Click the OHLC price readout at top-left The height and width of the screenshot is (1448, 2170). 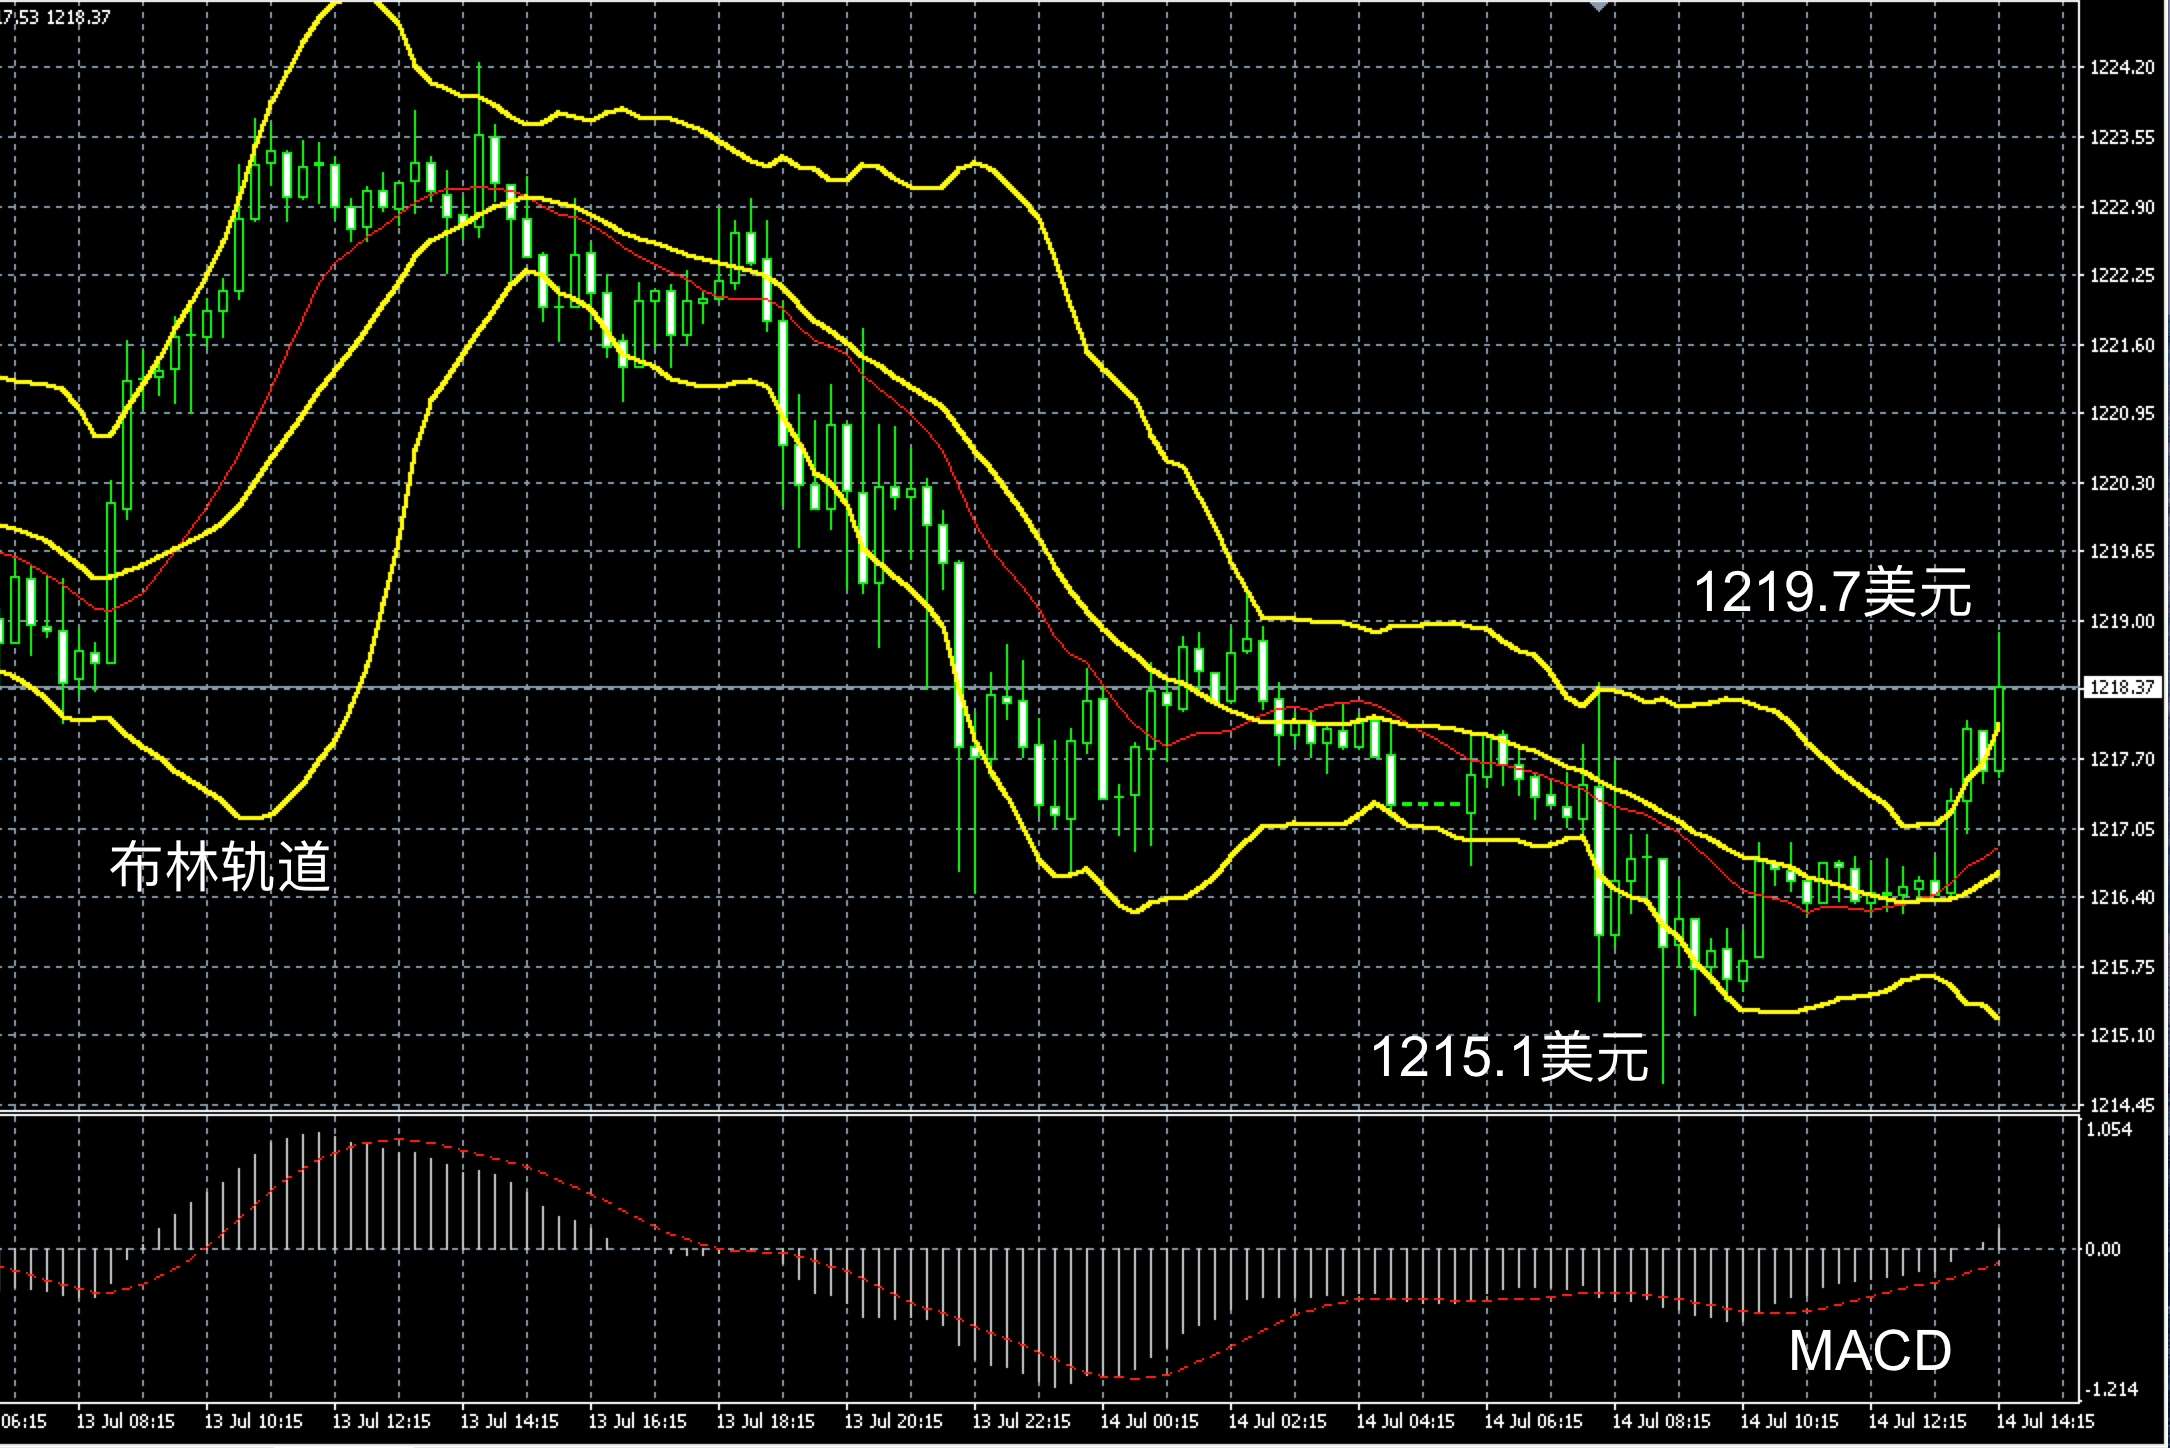click(x=56, y=17)
